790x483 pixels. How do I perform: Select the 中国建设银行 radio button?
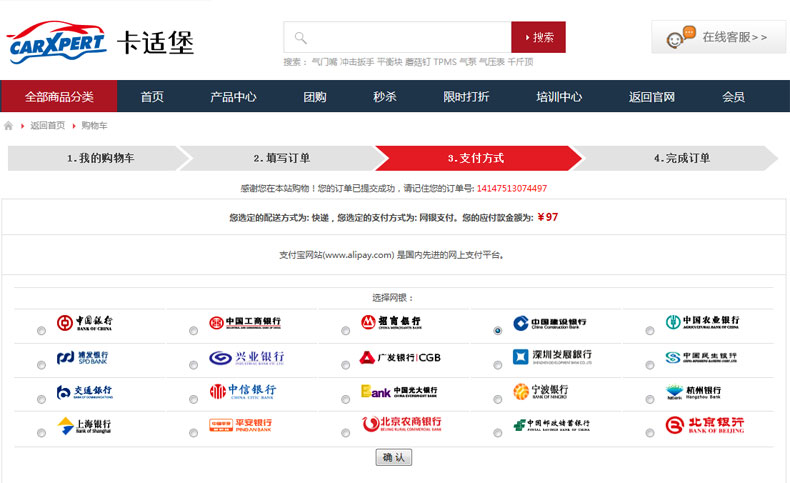498,331
